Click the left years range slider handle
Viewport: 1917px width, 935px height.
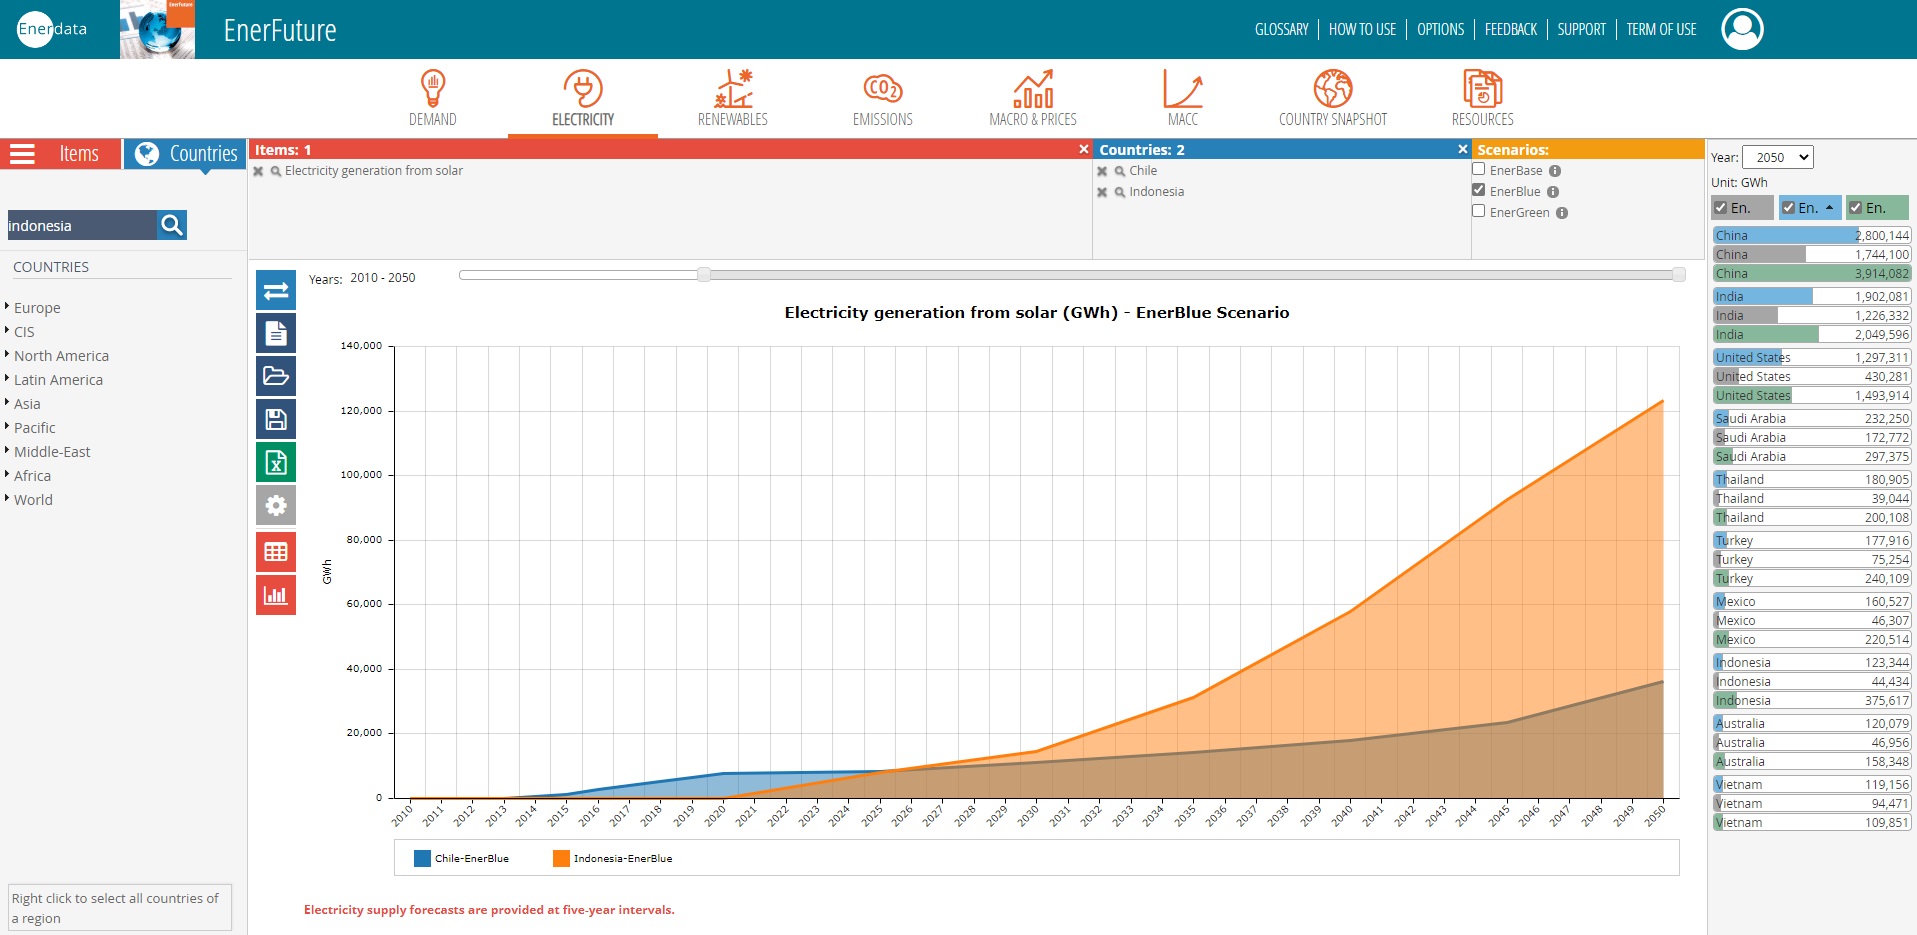704,275
